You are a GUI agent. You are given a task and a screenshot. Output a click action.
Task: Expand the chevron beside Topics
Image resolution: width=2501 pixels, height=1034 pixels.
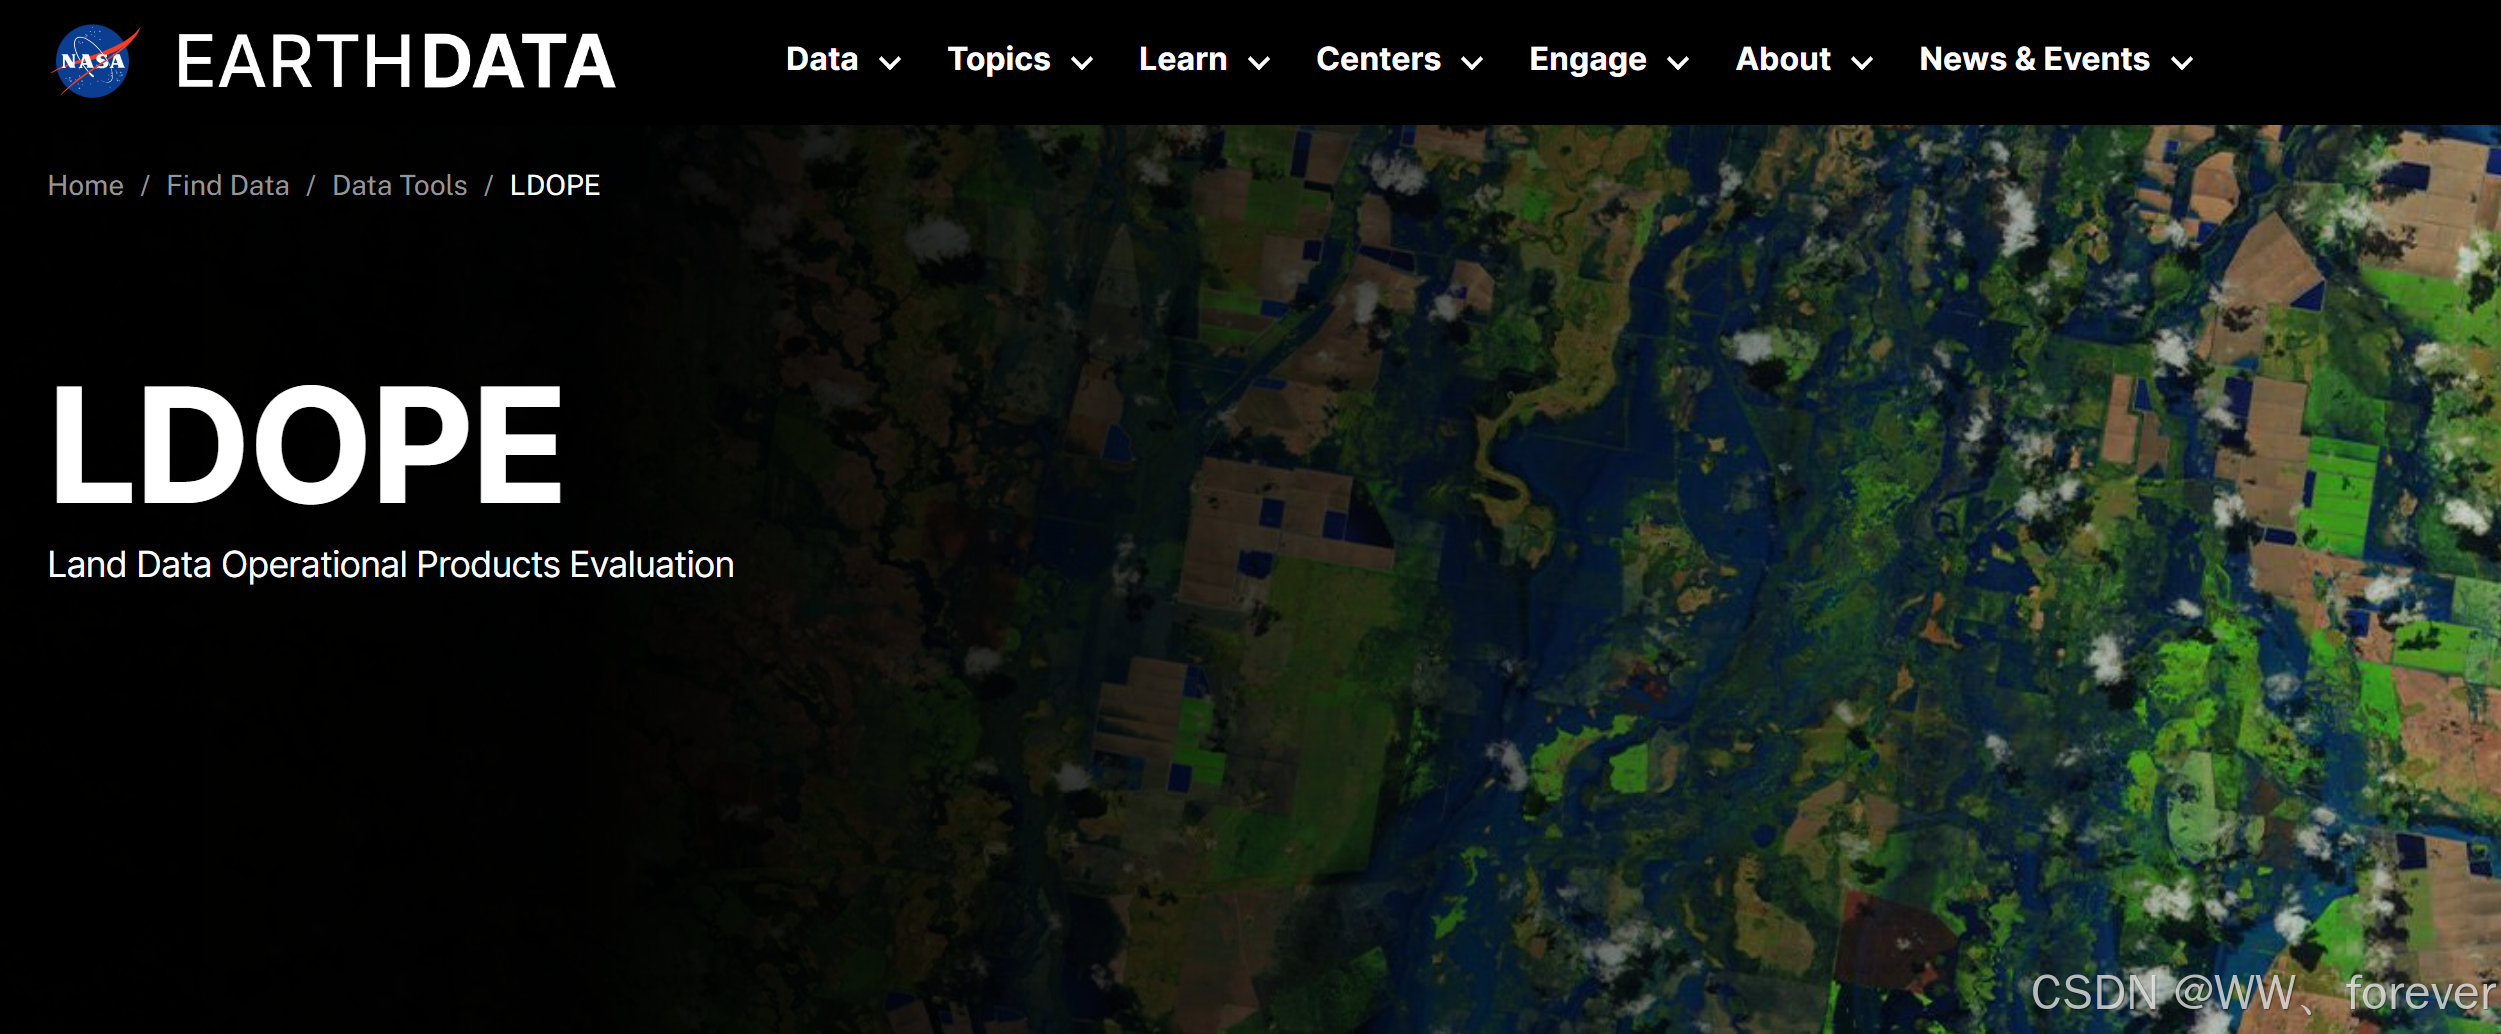(x=1082, y=63)
